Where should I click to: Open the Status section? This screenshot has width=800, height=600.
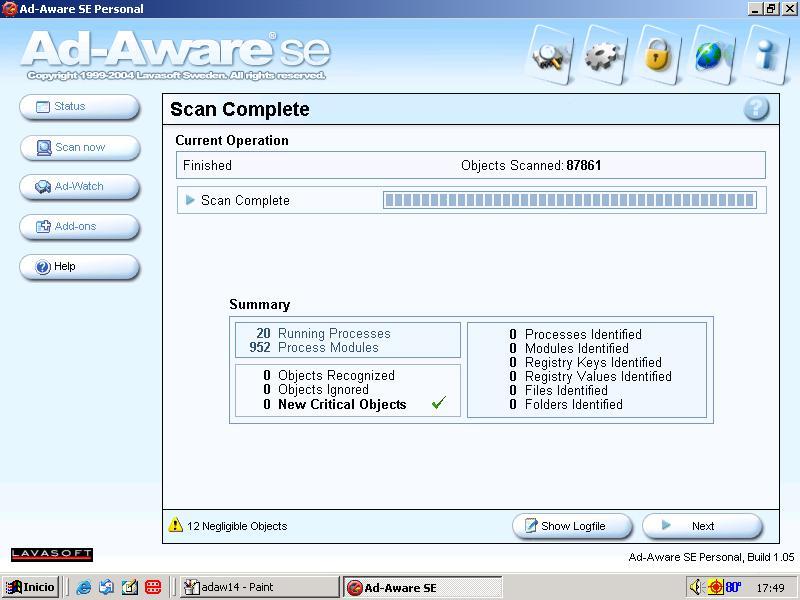pos(80,107)
